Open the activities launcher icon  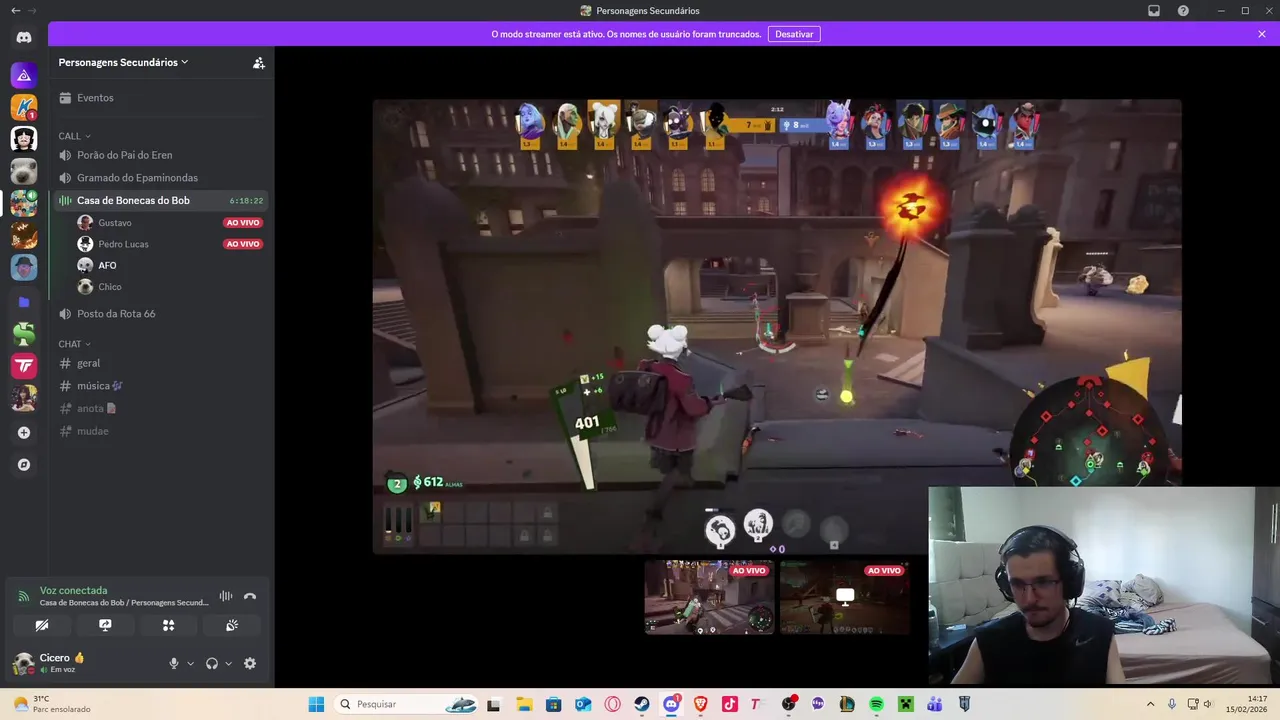pyautogui.click(x=168, y=625)
